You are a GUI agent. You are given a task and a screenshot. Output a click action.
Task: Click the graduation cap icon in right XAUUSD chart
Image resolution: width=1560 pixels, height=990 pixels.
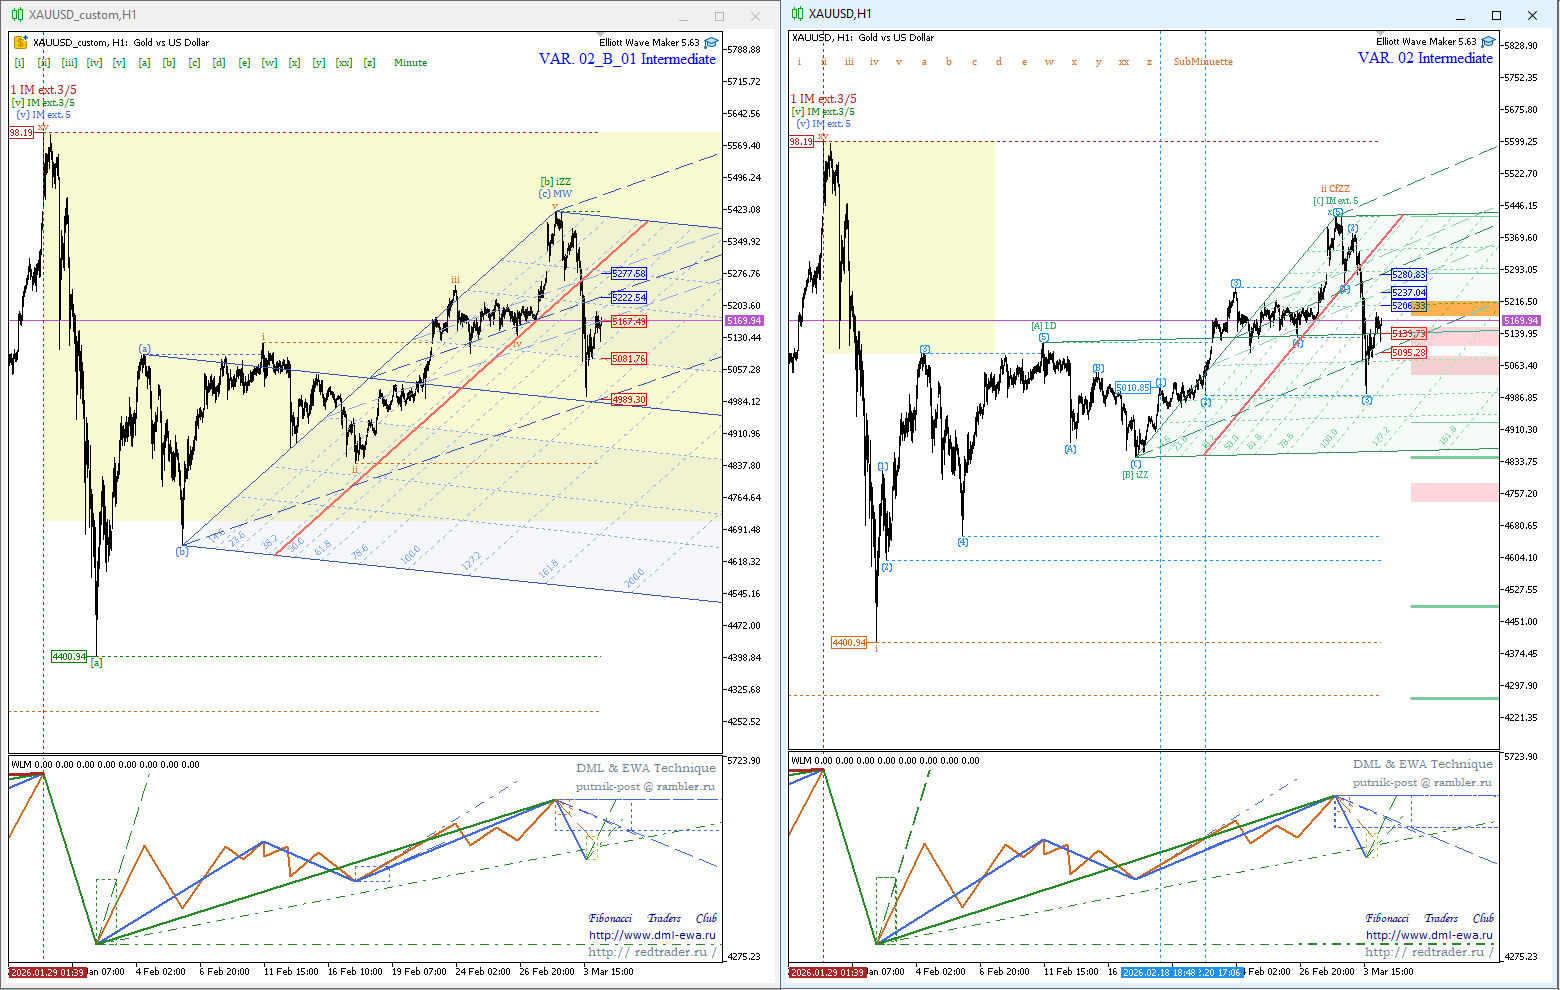click(1488, 42)
